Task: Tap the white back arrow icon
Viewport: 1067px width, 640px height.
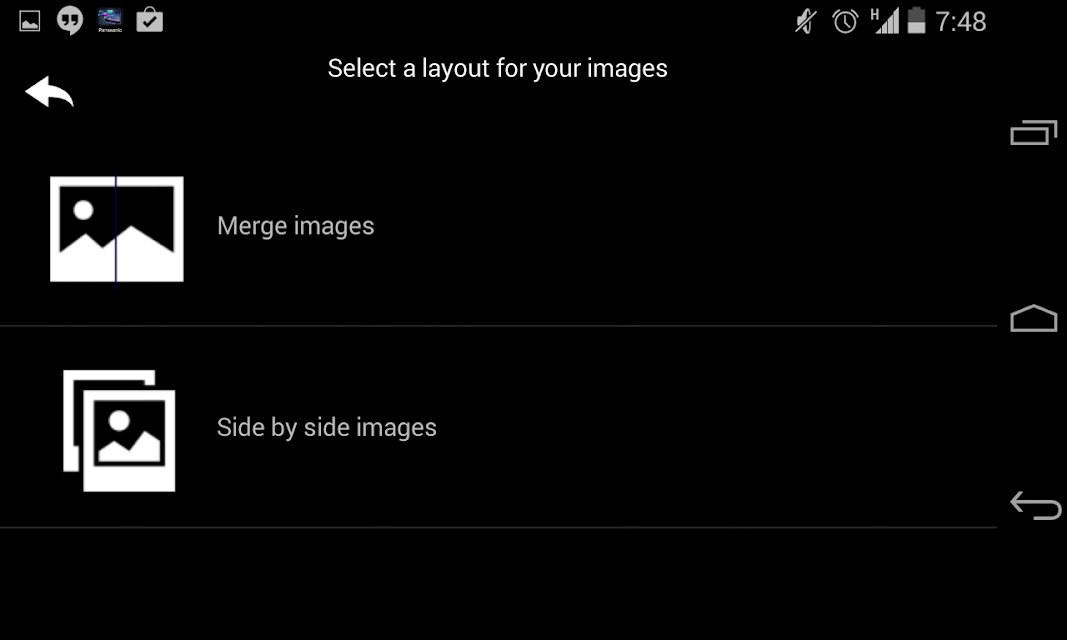Action: pyautogui.click(x=49, y=92)
